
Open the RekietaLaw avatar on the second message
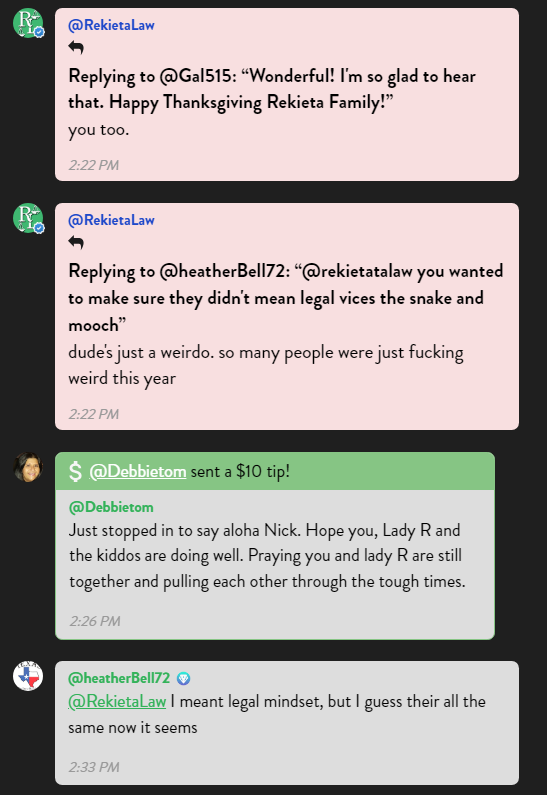[x=28, y=218]
